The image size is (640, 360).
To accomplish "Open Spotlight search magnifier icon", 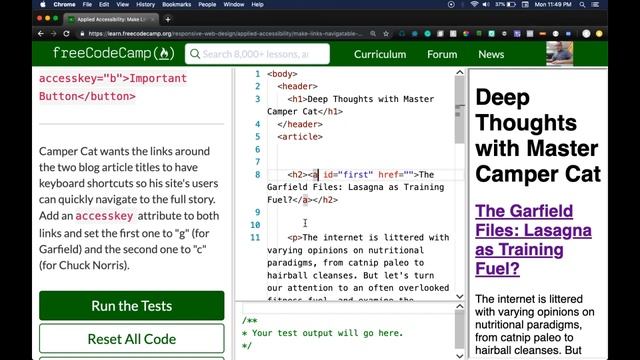I will tap(582, 4).
